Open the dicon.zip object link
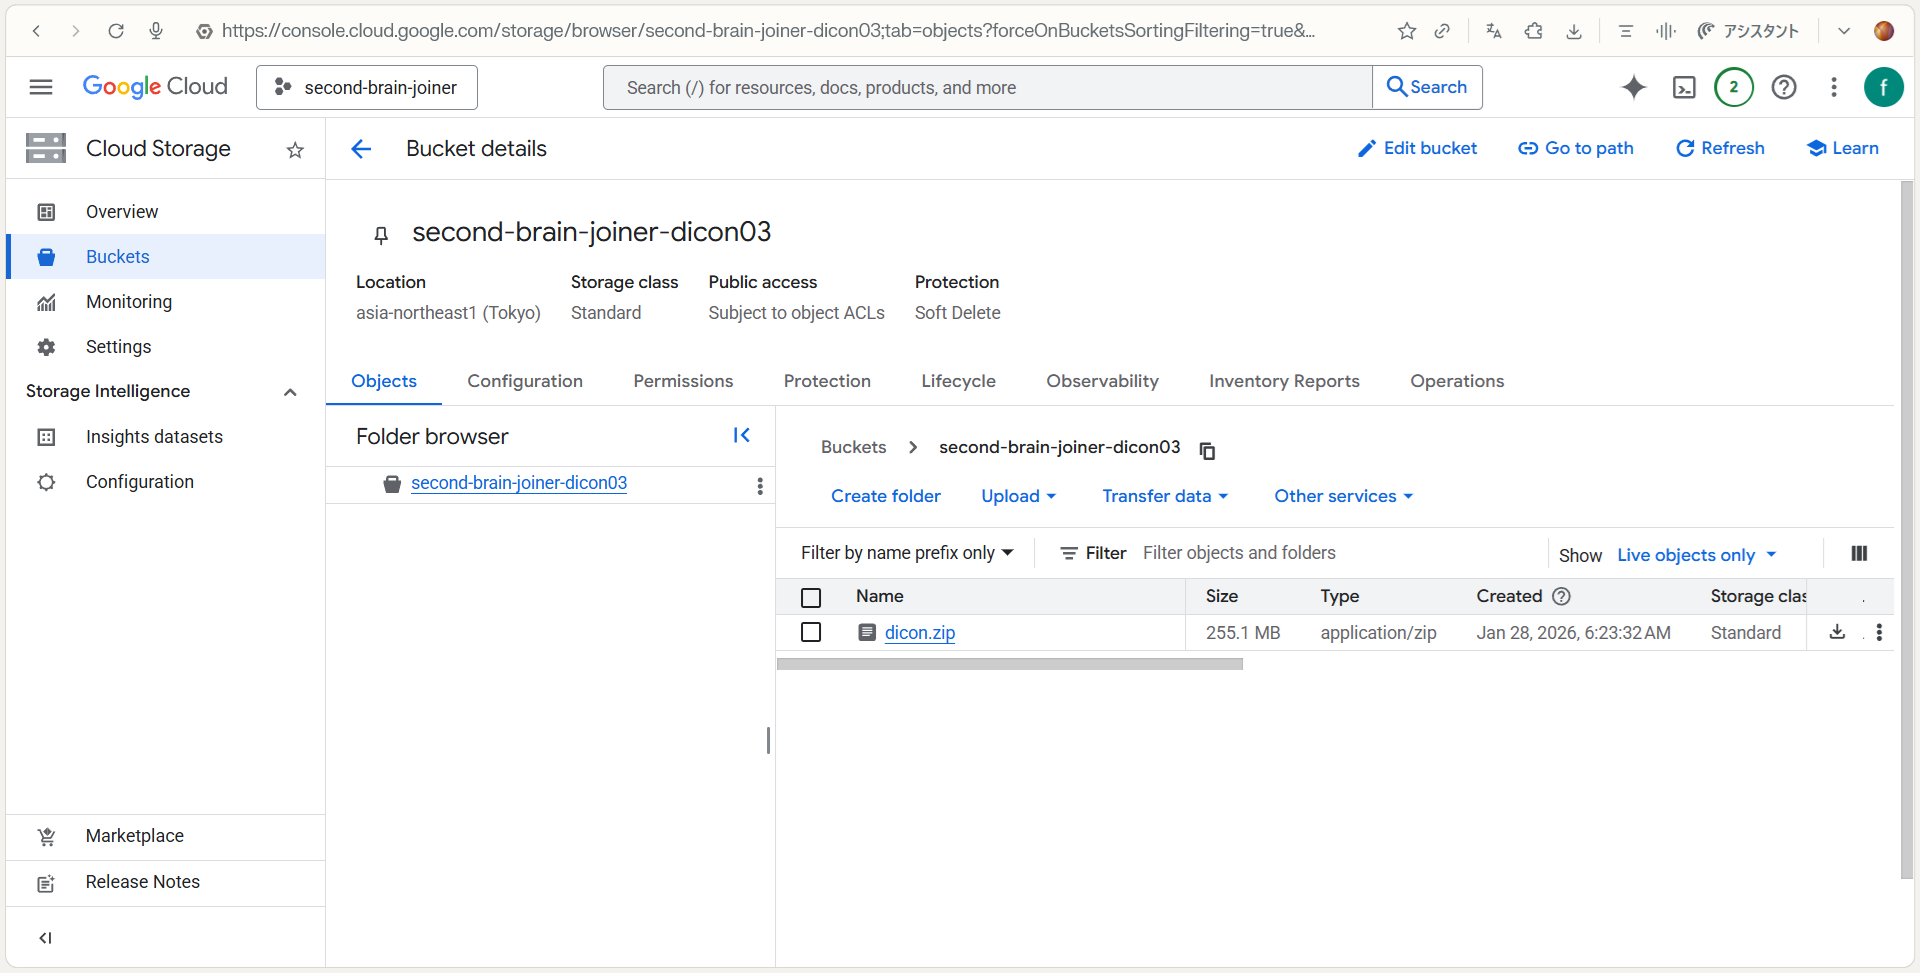This screenshot has height=973, width=1920. [x=919, y=632]
